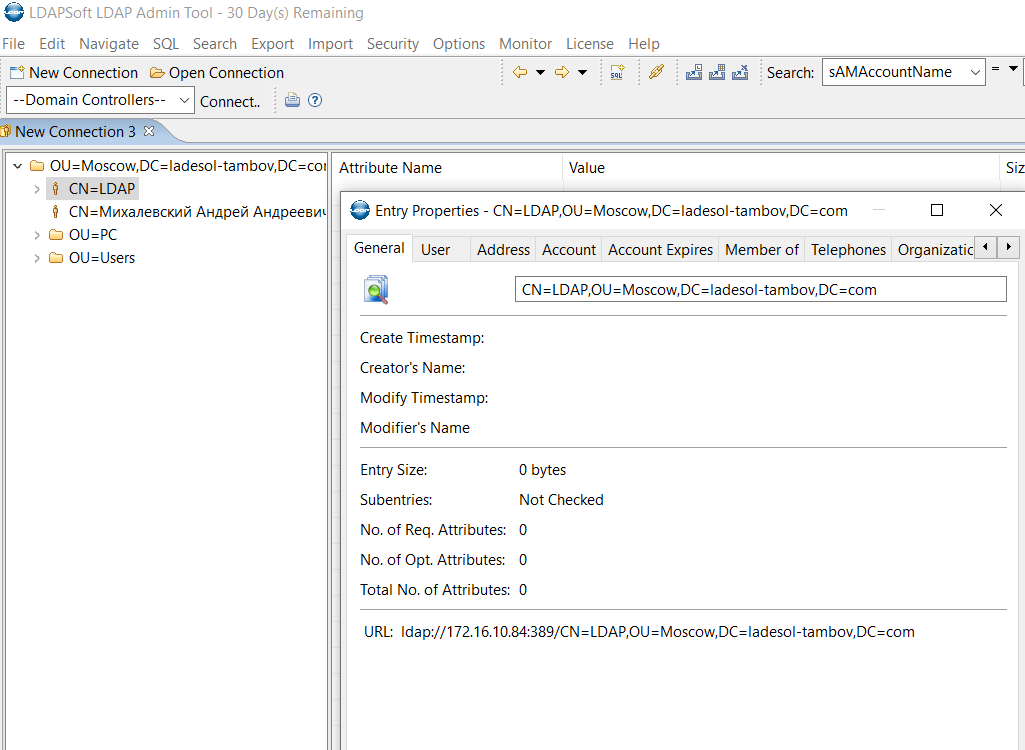Open the back navigation history dropdown arrow
The image size is (1025, 750).
[541, 72]
